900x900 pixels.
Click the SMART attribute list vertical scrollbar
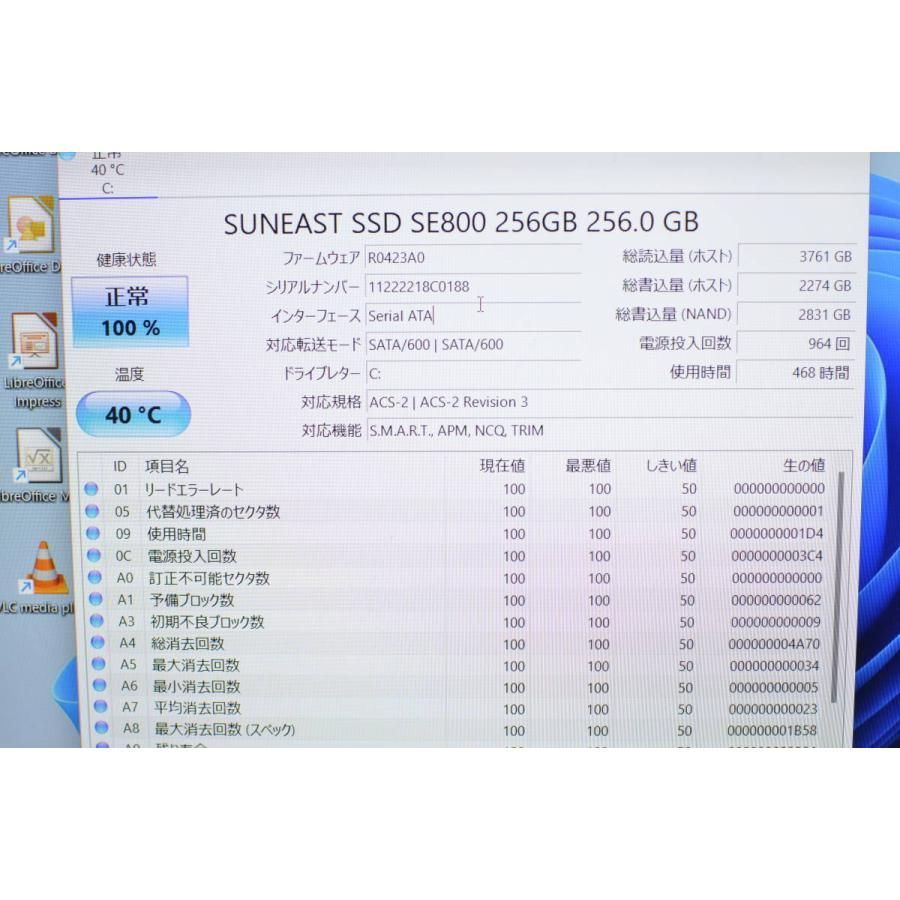838,585
